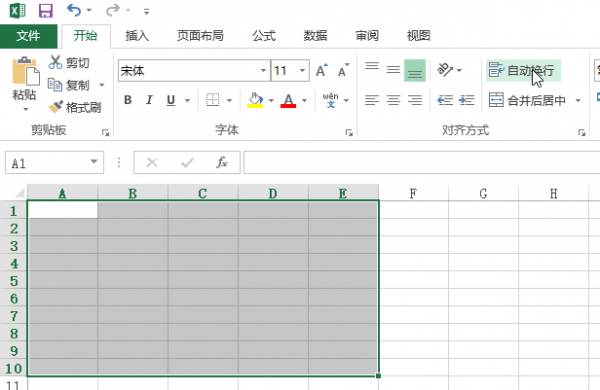Align text to middle of cell
The image size is (600, 390).
(x=393, y=70)
